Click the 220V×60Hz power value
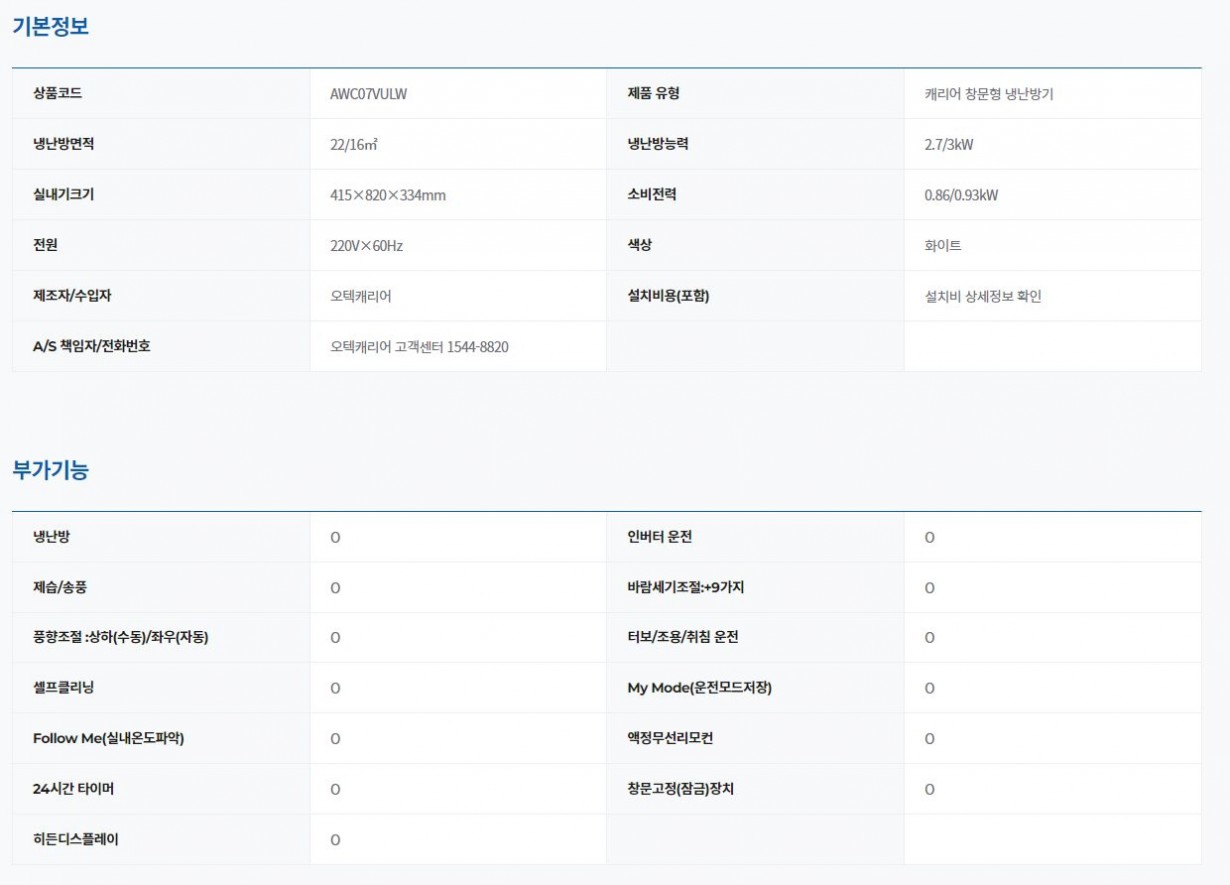 pyautogui.click(x=366, y=245)
